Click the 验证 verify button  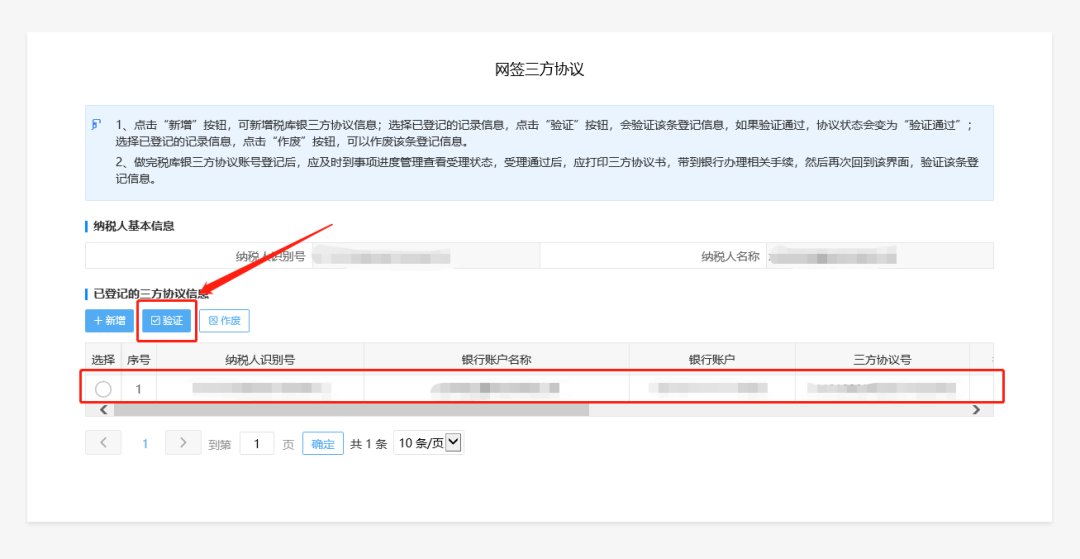point(167,321)
